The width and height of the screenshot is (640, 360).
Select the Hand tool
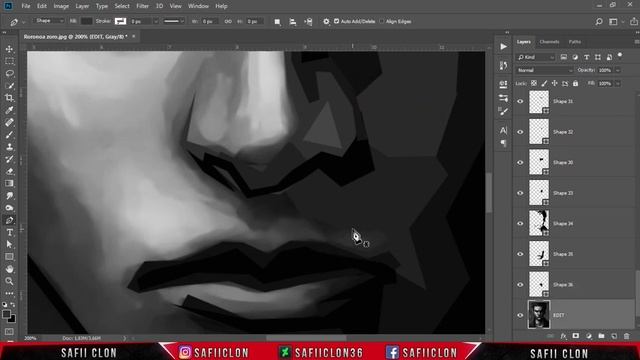coord(9,269)
